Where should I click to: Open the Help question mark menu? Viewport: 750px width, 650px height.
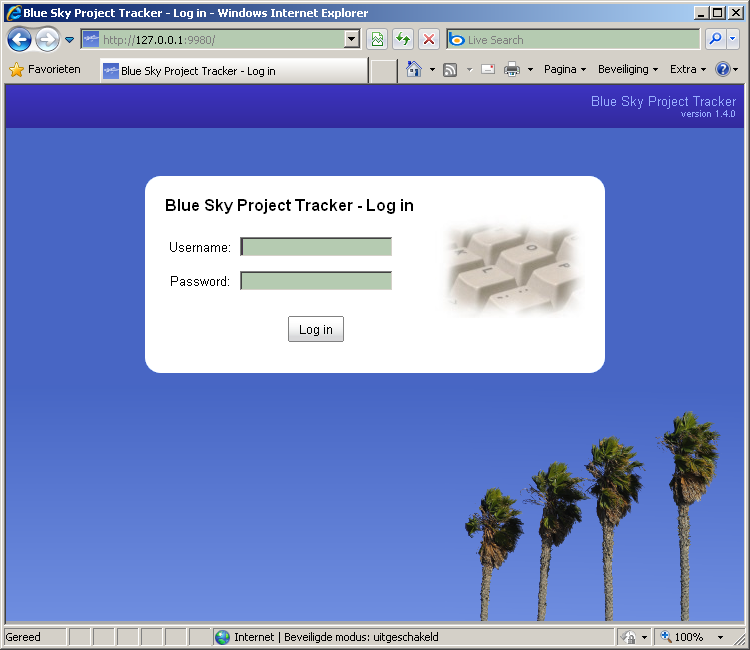(726, 69)
